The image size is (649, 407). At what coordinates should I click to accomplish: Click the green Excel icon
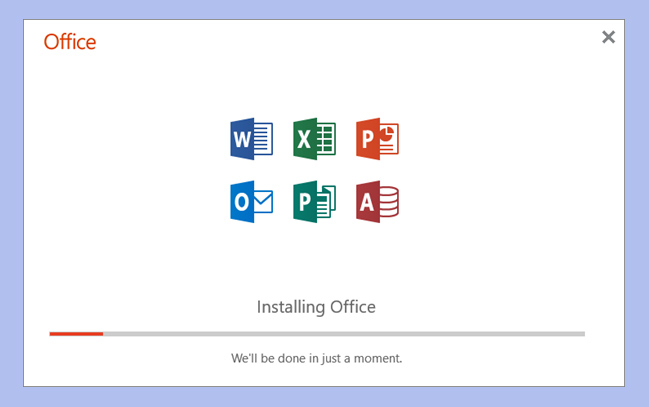point(314,138)
